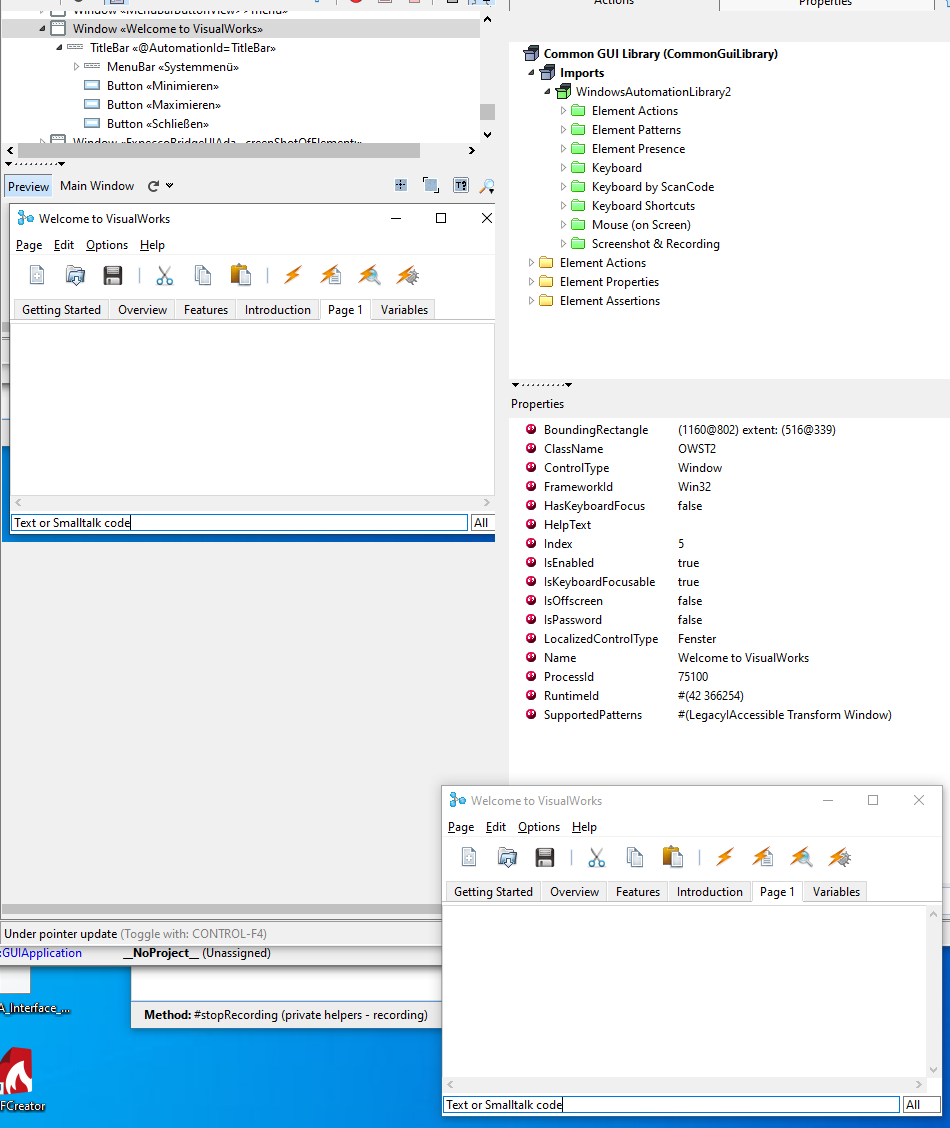Select Button «Schließen» in the element tree
The image size is (950, 1128).
157,124
